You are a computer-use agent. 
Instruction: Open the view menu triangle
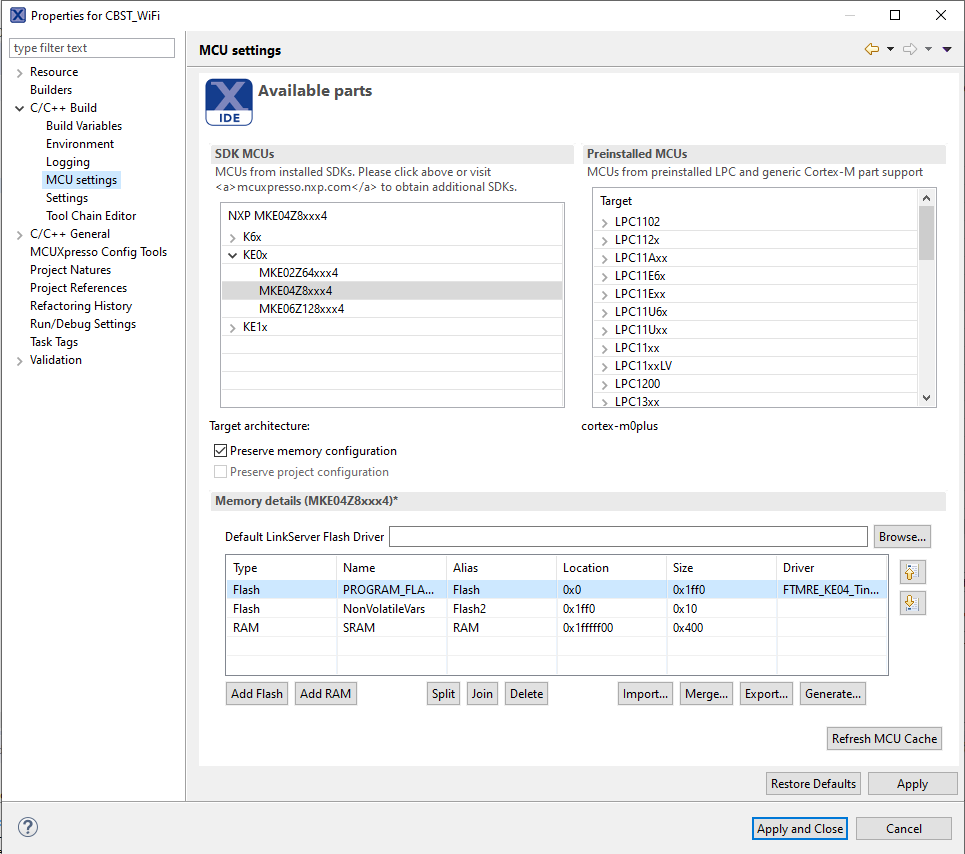[947, 49]
